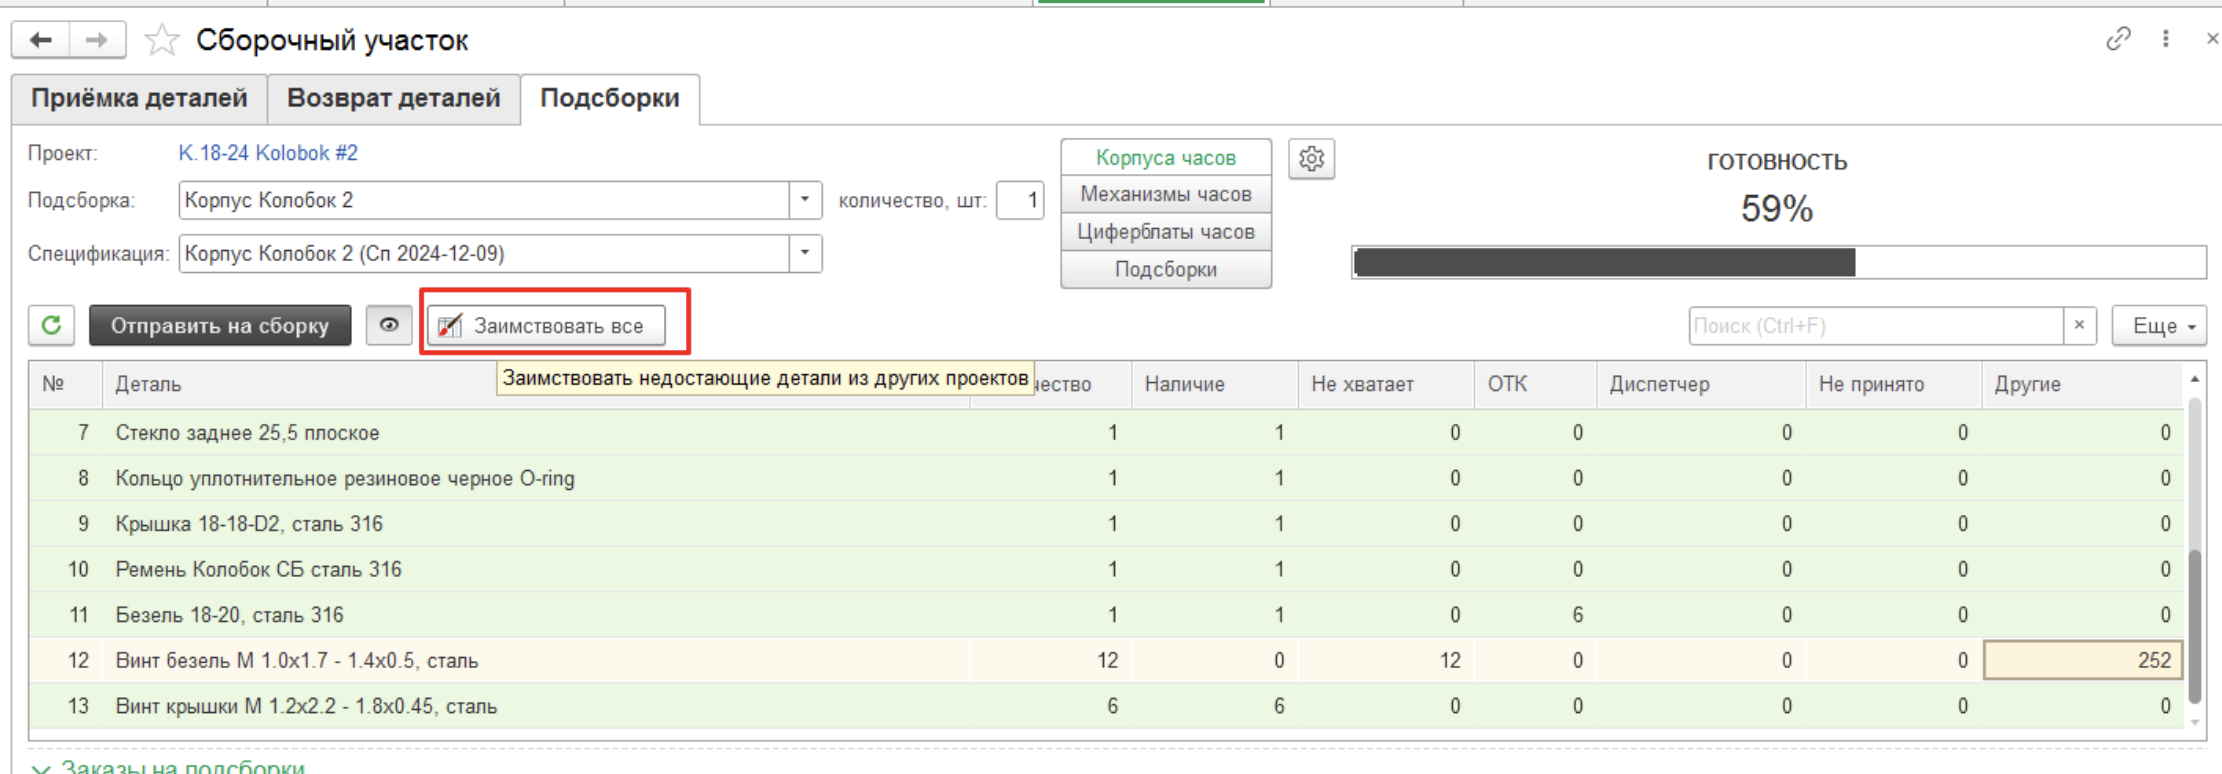Click the green refresh icon button
The height and width of the screenshot is (774, 2222).
[52, 326]
